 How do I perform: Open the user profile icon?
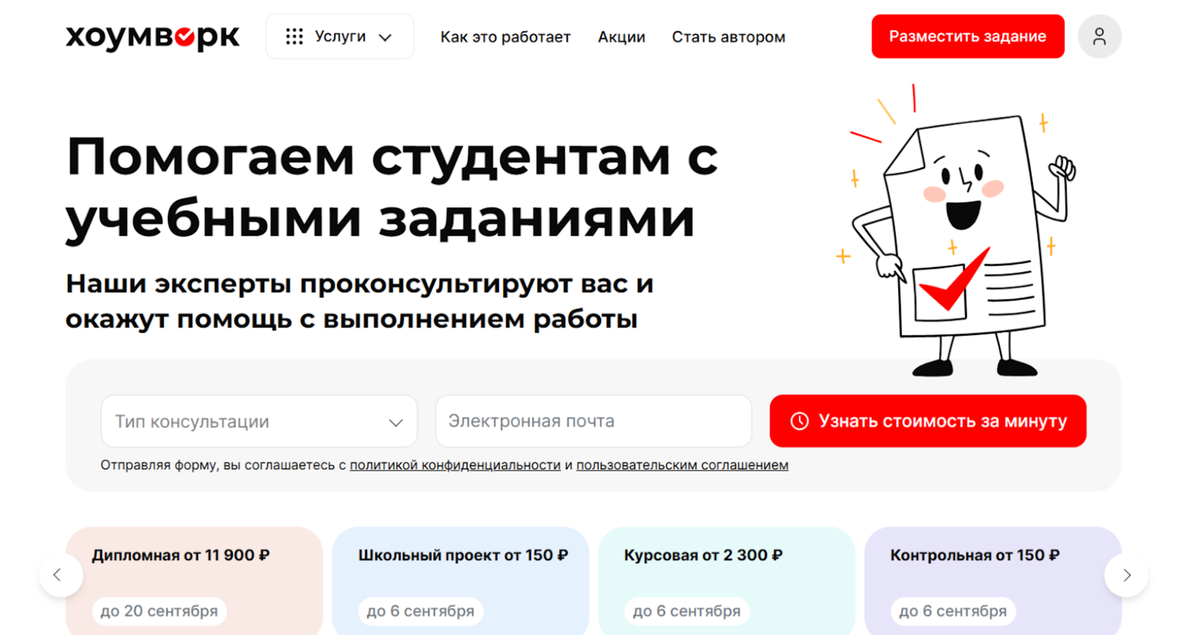click(1099, 37)
